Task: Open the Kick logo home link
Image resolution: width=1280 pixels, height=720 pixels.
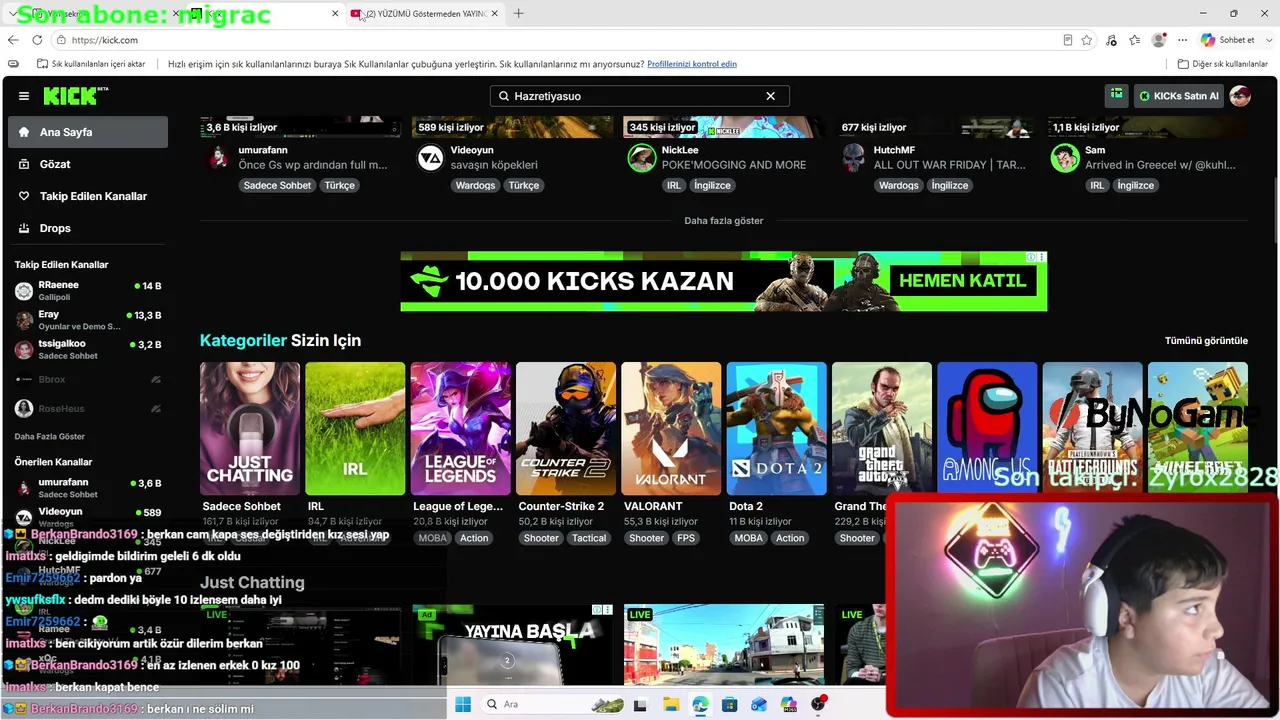Action: click(75, 96)
